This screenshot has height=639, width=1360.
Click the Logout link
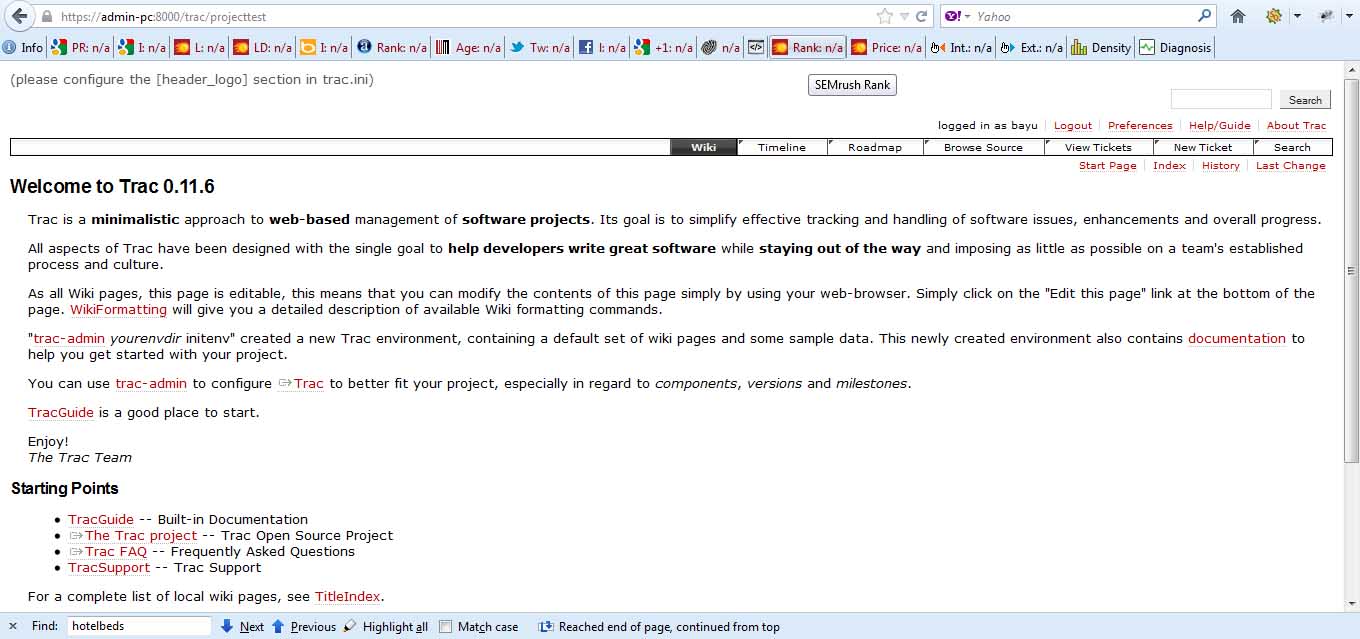[1072, 125]
